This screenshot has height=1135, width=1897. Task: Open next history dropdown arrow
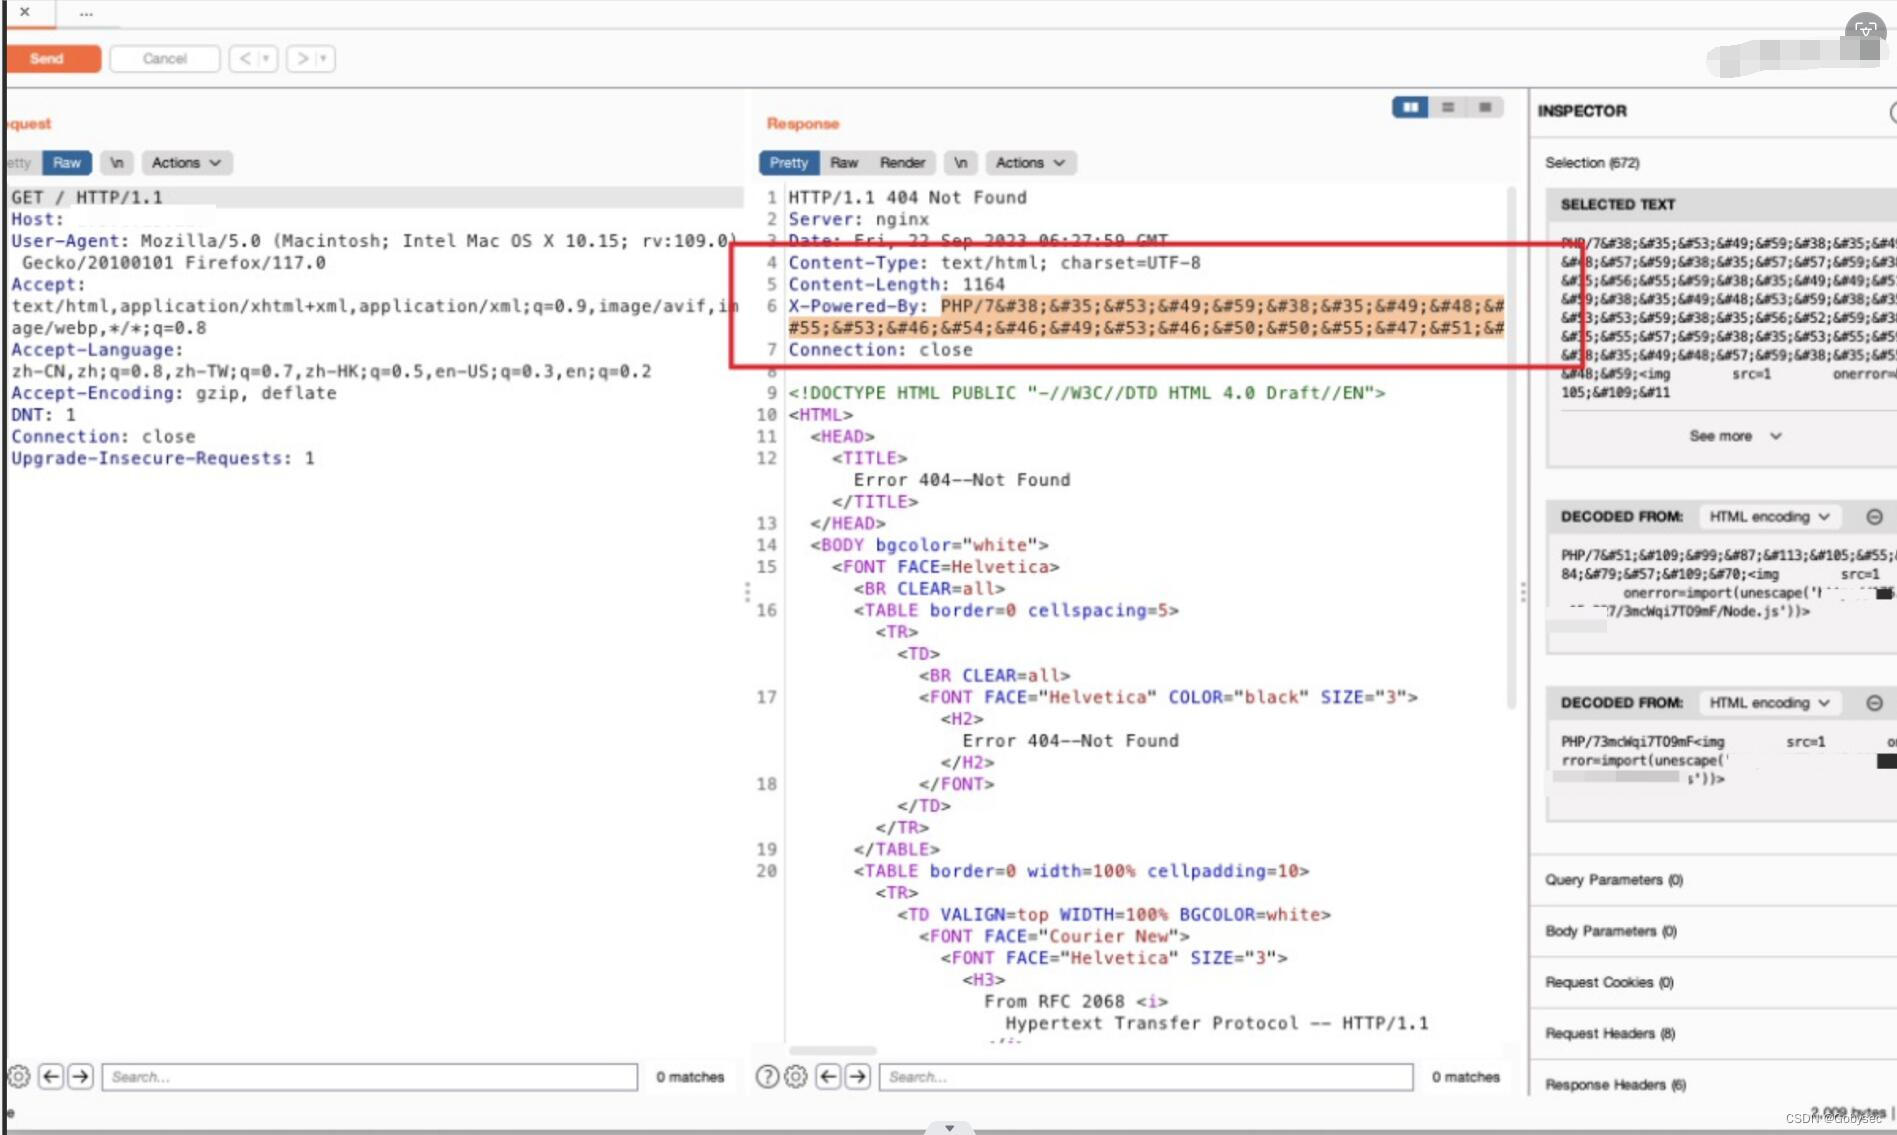[x=323, y=59]
